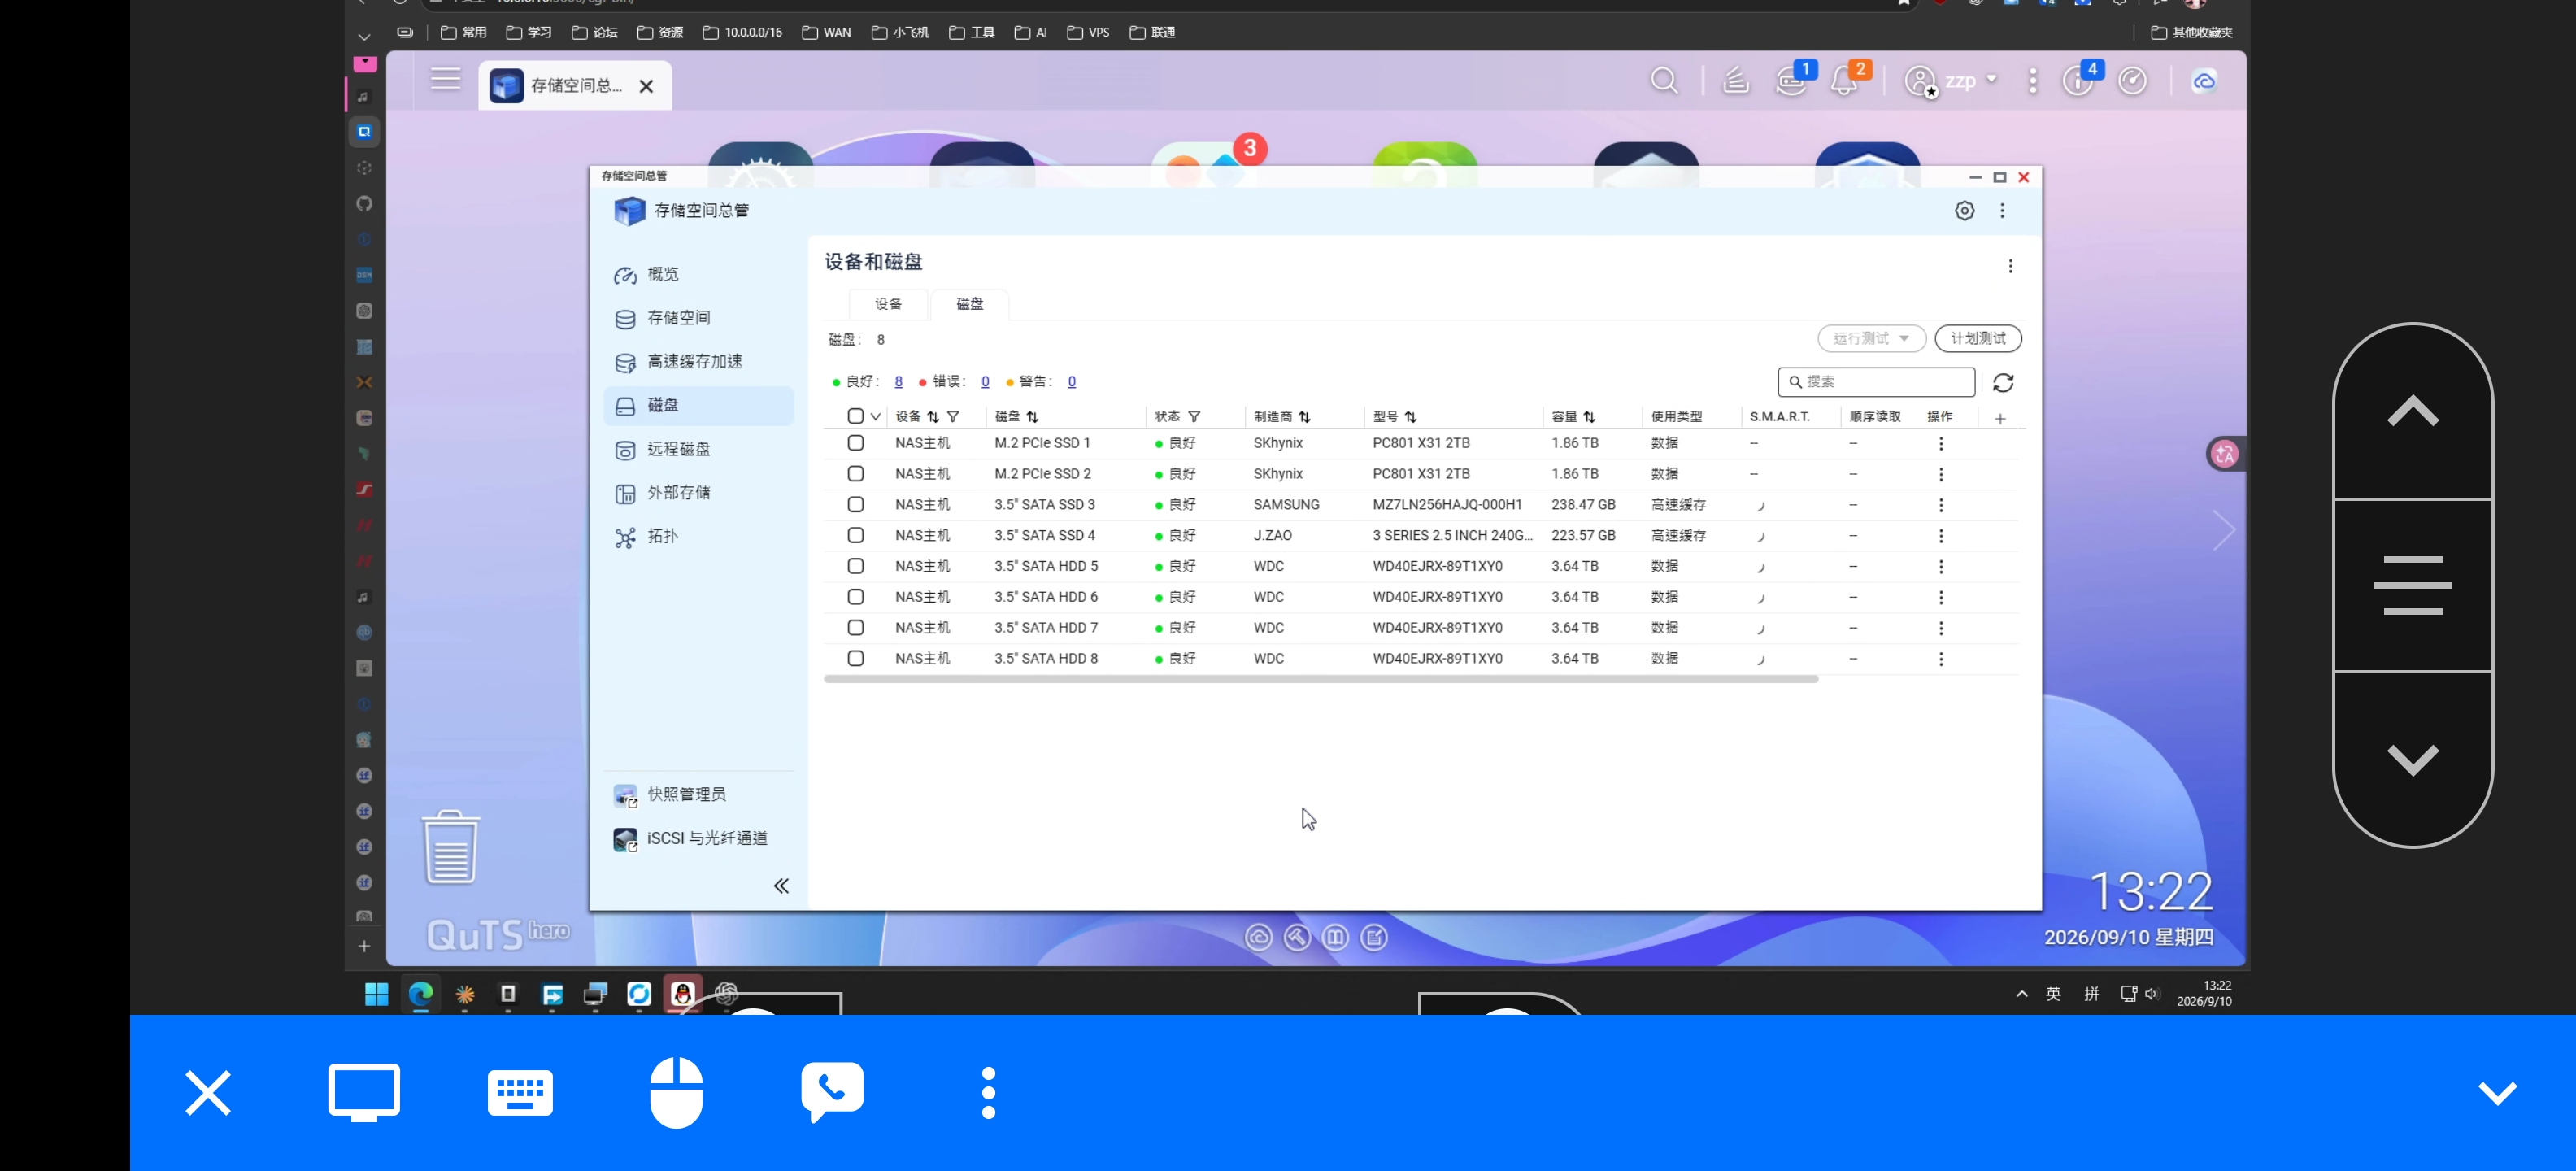Expand the bookmarks sidebar chevron
Screen dimensions: 2576x1171
364,36
